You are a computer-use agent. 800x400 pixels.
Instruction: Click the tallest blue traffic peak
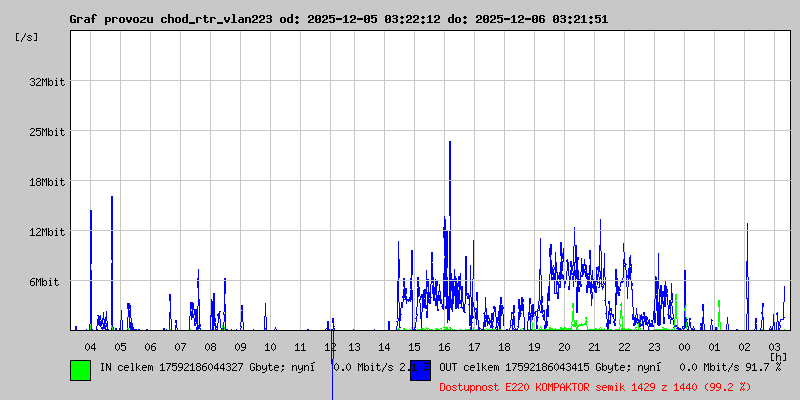(450, 143)
